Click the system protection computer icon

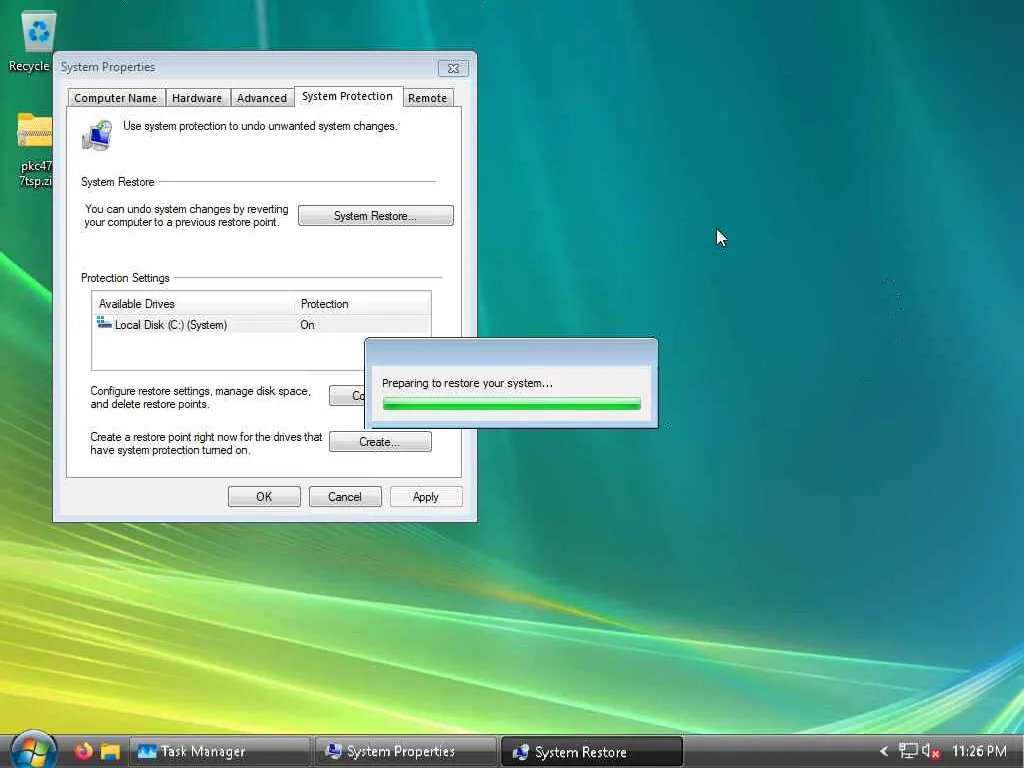[x=97, y=135]
